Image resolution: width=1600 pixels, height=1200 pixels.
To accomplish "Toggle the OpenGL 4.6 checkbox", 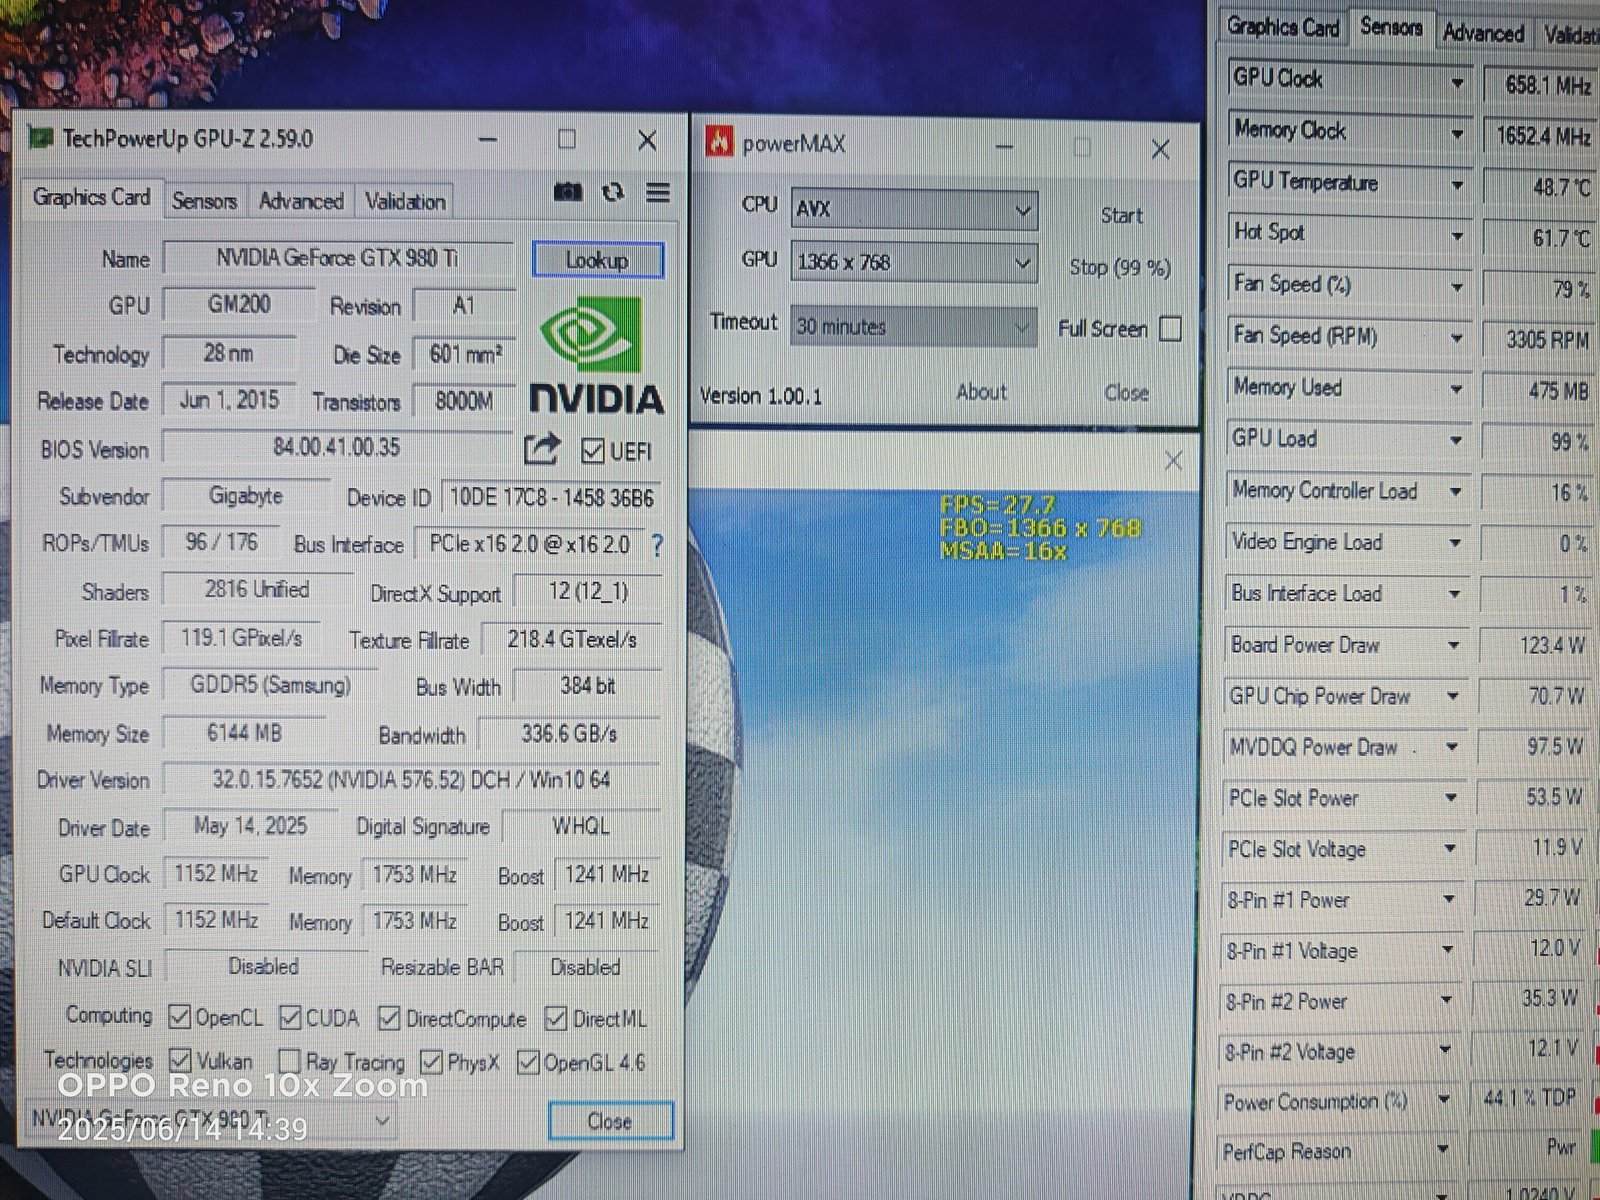I will pos(528,1062).
